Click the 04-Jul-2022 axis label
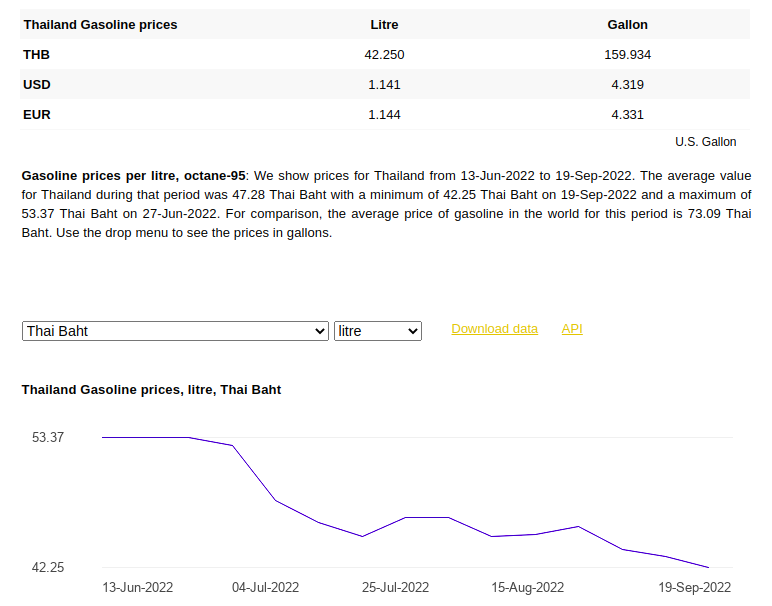The width and height of the screenshot is (772, 606). pyautogui.click(x=265, y=587)
